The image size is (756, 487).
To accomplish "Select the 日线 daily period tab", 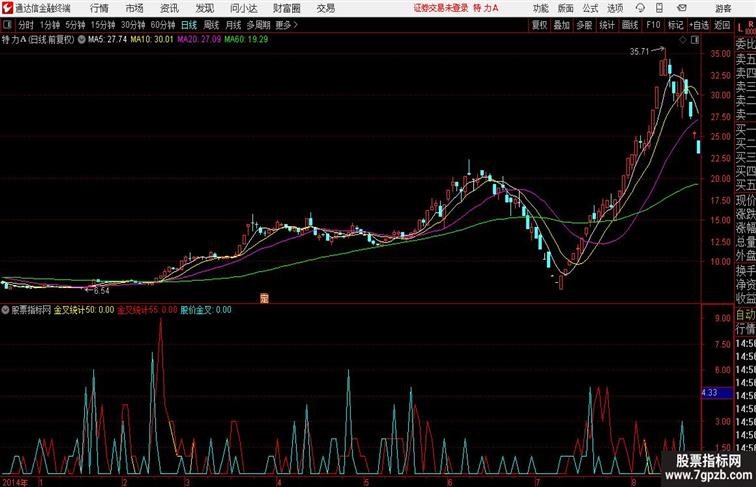I will tap(189, 25).
